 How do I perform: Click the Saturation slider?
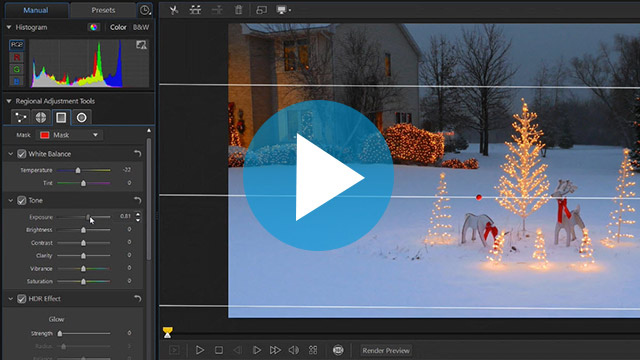pyautogui.click(x=83, y=281)
